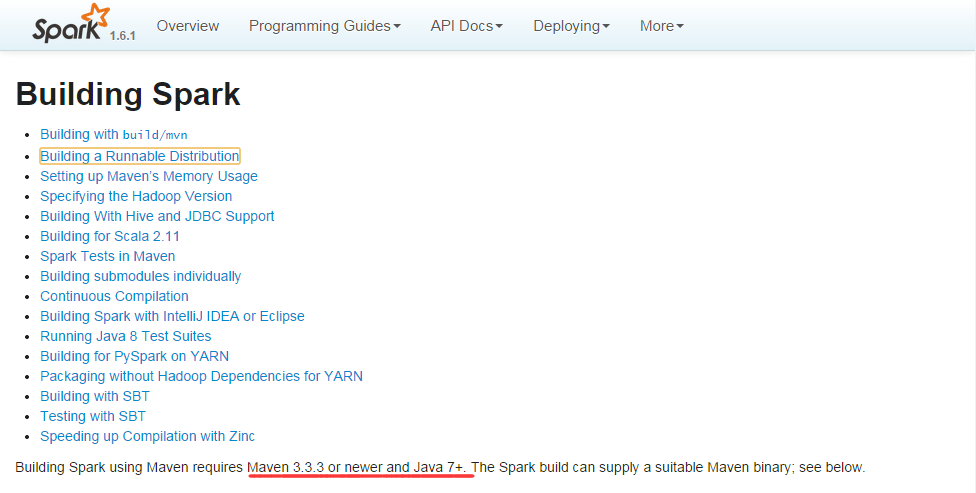The width and height of the screenshot is (976, 493).
Task: Go to Building a Runnable Distribution
Action: [x=139, y=156]
